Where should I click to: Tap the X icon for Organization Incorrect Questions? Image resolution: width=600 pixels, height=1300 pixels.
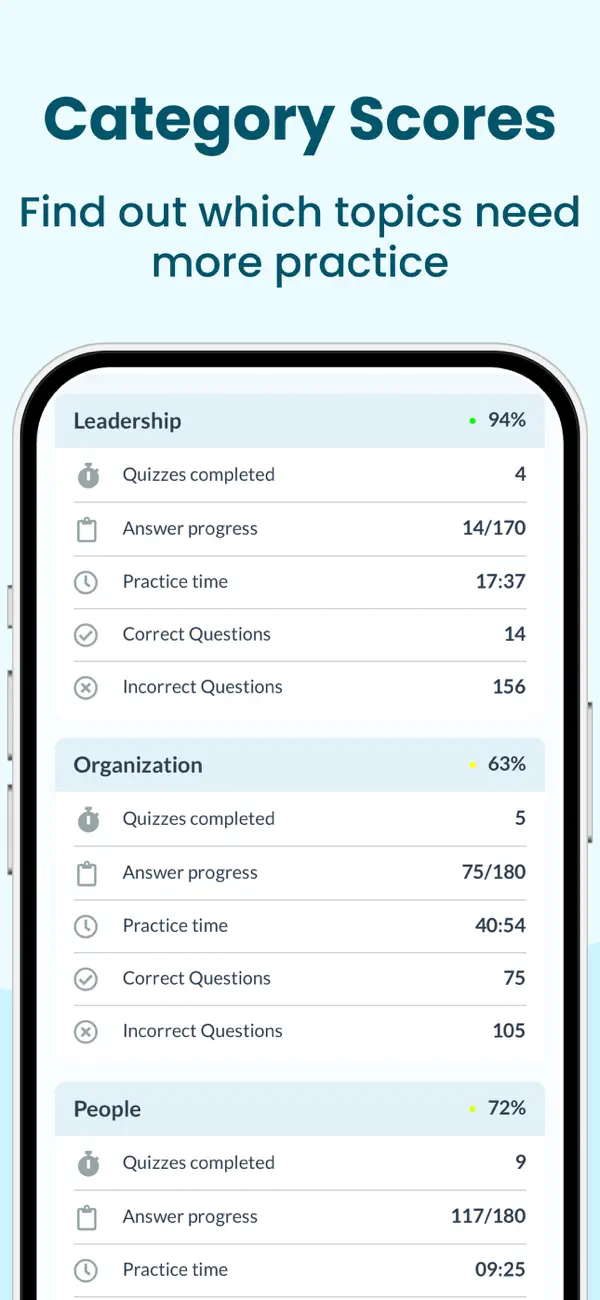point(87,1032)
